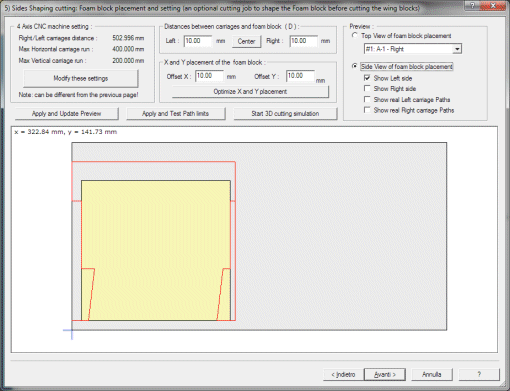Start 3D cutting simulation
The image size is (510, 391).
(x=285, y=114)
